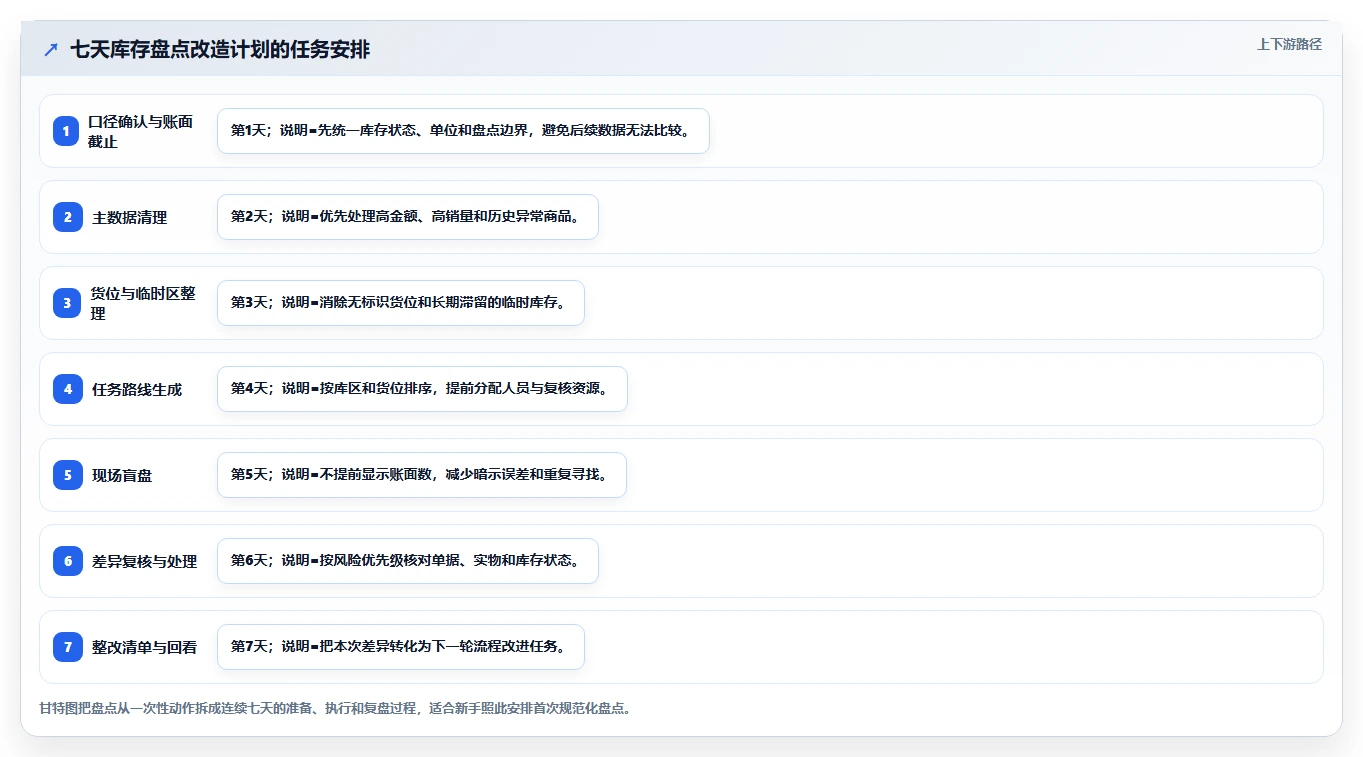Click the title 七天库存盘点改造计划的任务安排
1363x757 pixels.
(220, 49)
